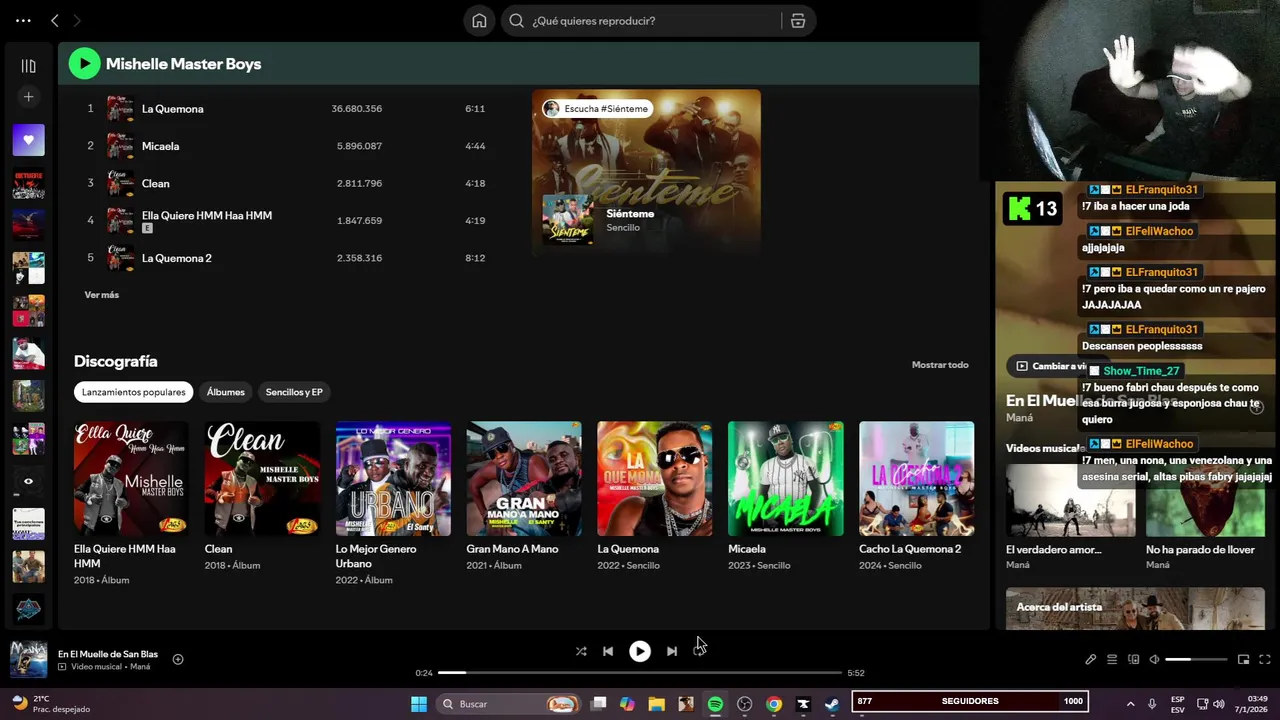The width and height of the screenshot is (1280, 720).
Task: Select Sencillos y EP filter chip
Action: (x=294, y=392)
